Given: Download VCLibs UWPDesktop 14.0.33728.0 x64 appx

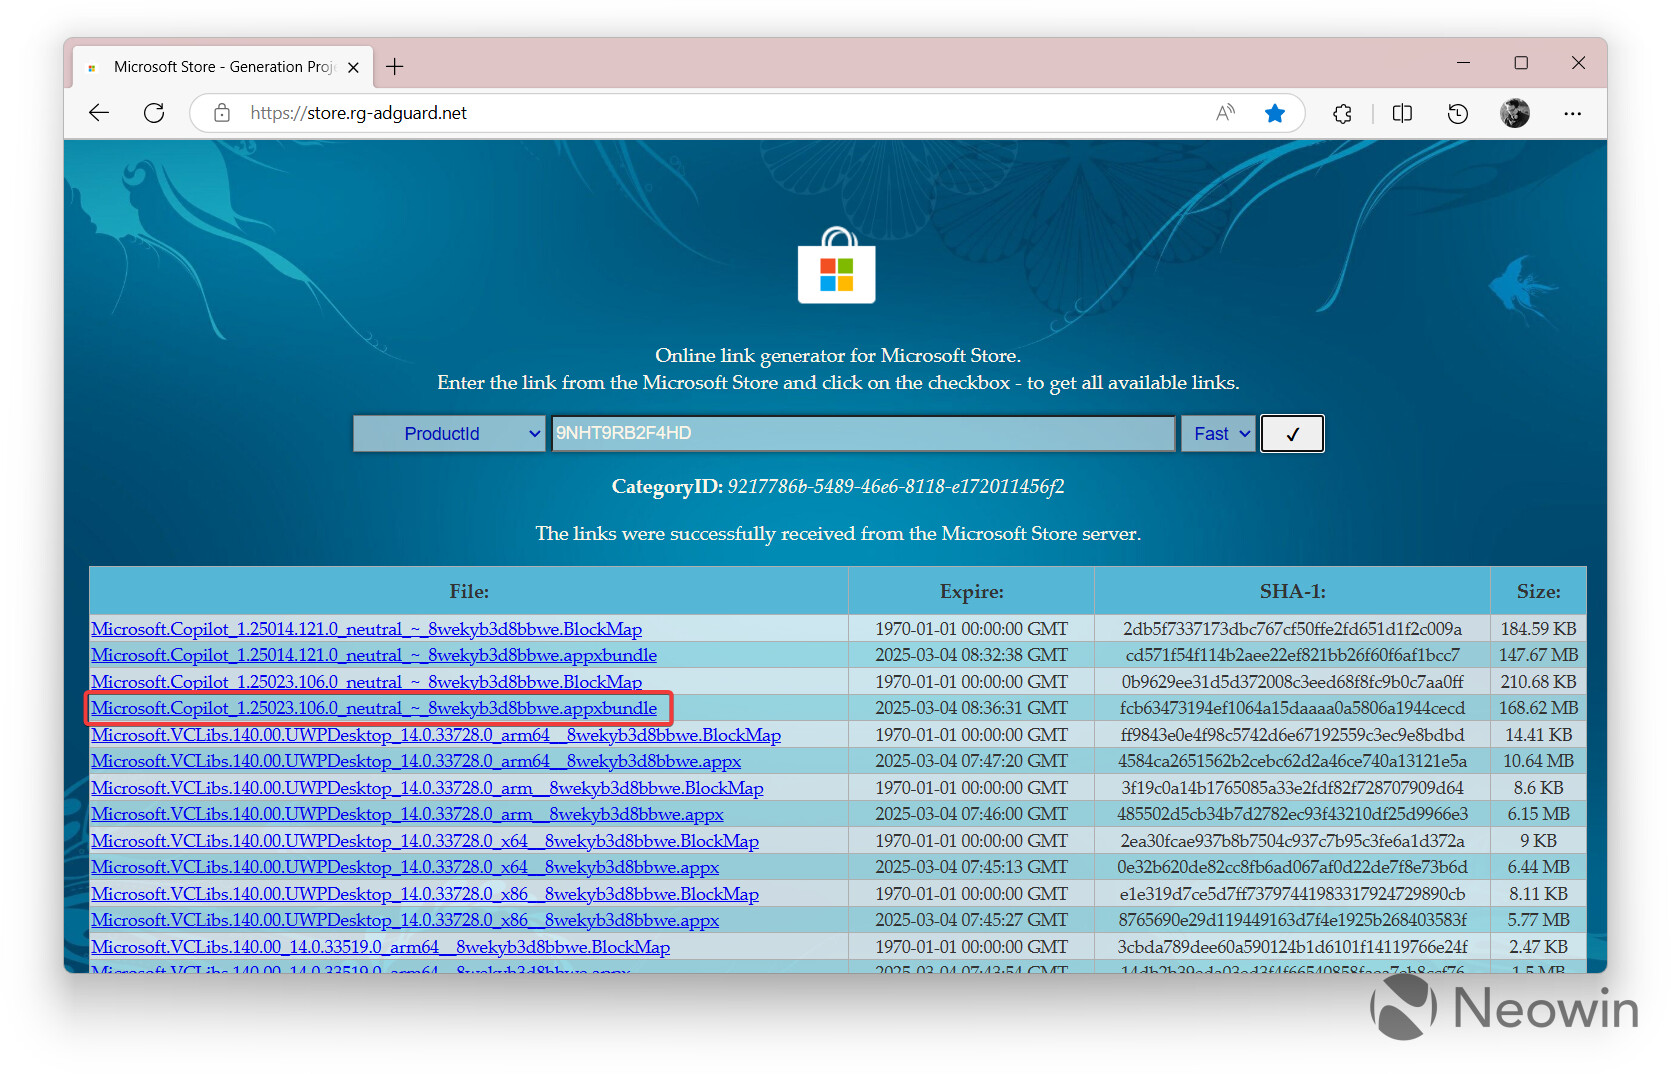Looking at the screenshot, I should tap(405, 867).
